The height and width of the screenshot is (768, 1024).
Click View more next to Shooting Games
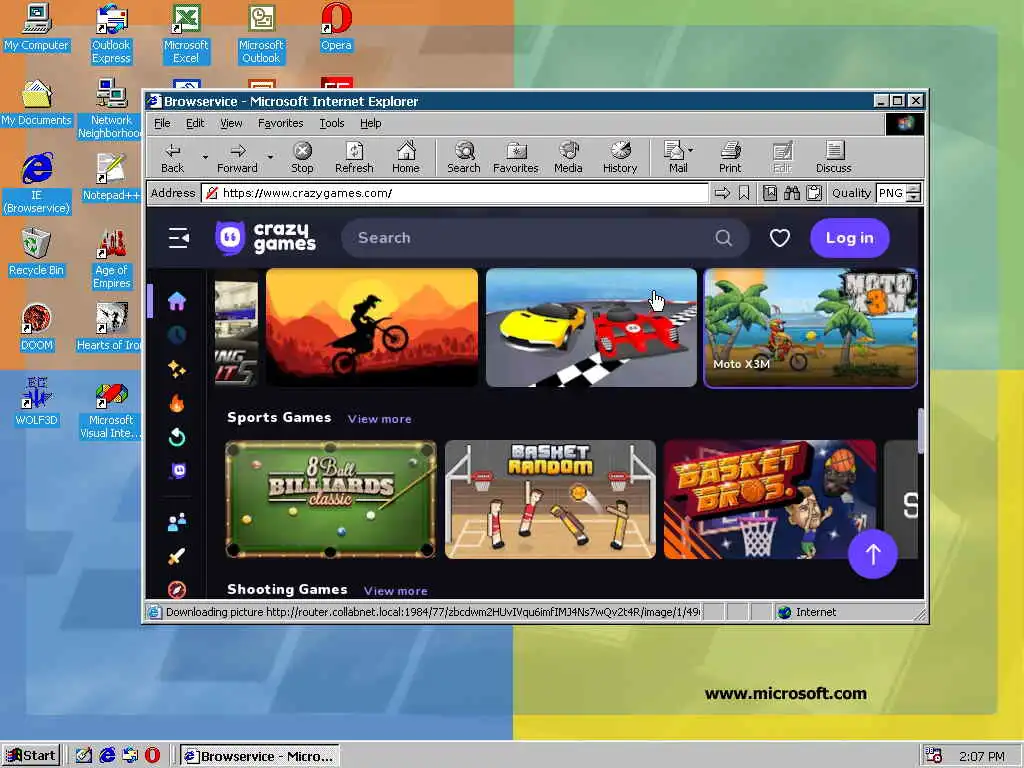[x=395, y=590]
